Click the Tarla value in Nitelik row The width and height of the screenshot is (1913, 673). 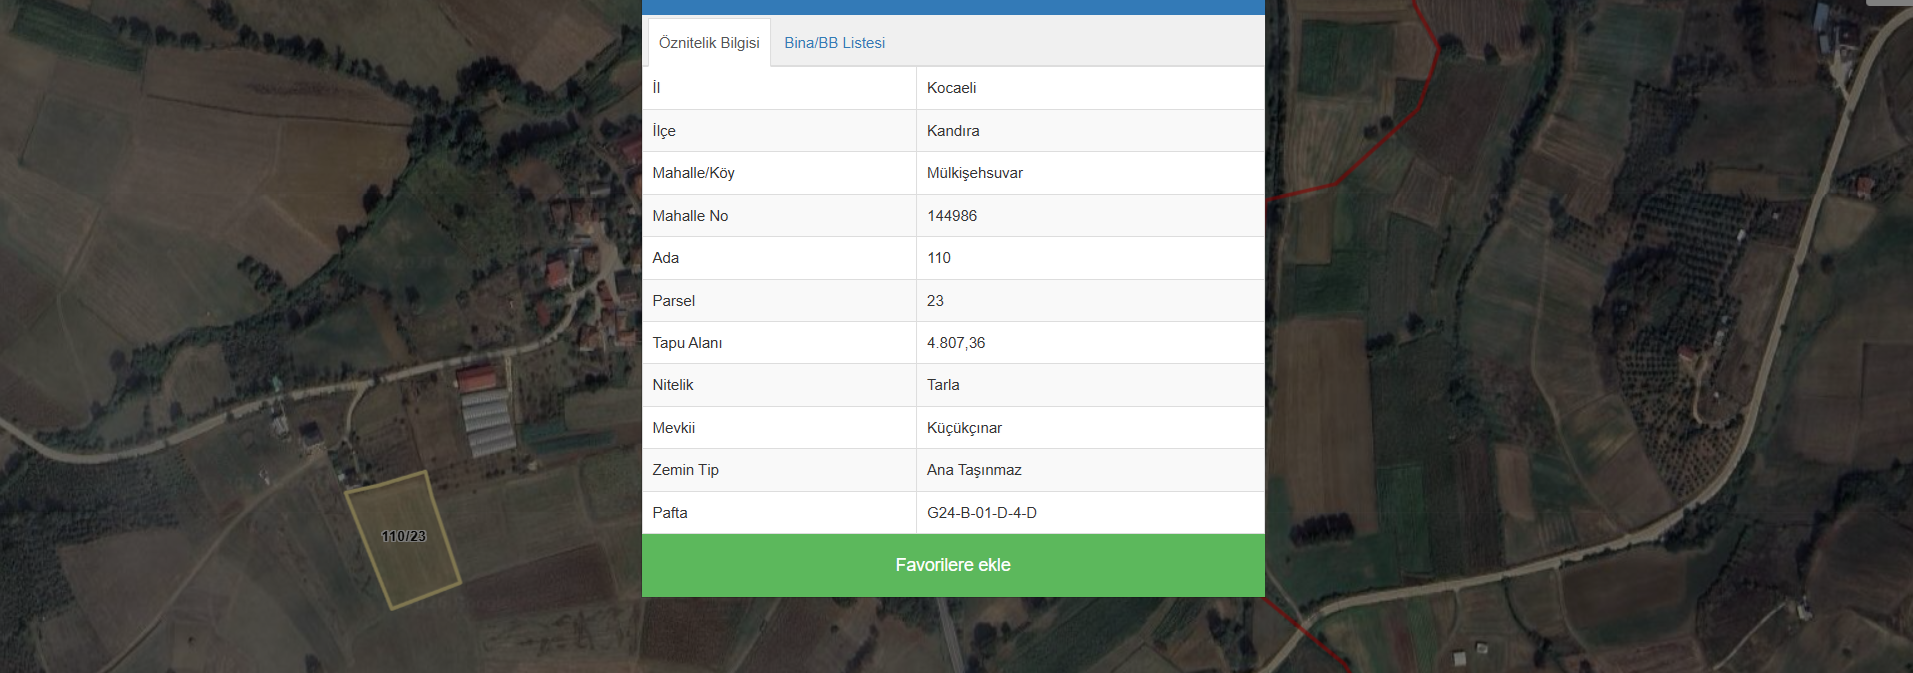(x=942, y=385)
